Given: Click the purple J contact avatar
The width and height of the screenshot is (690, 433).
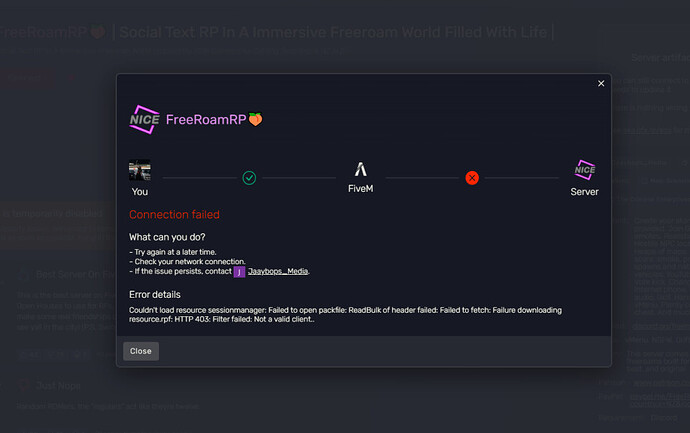Looking at the screenshot, I should (x=239, y=272).
